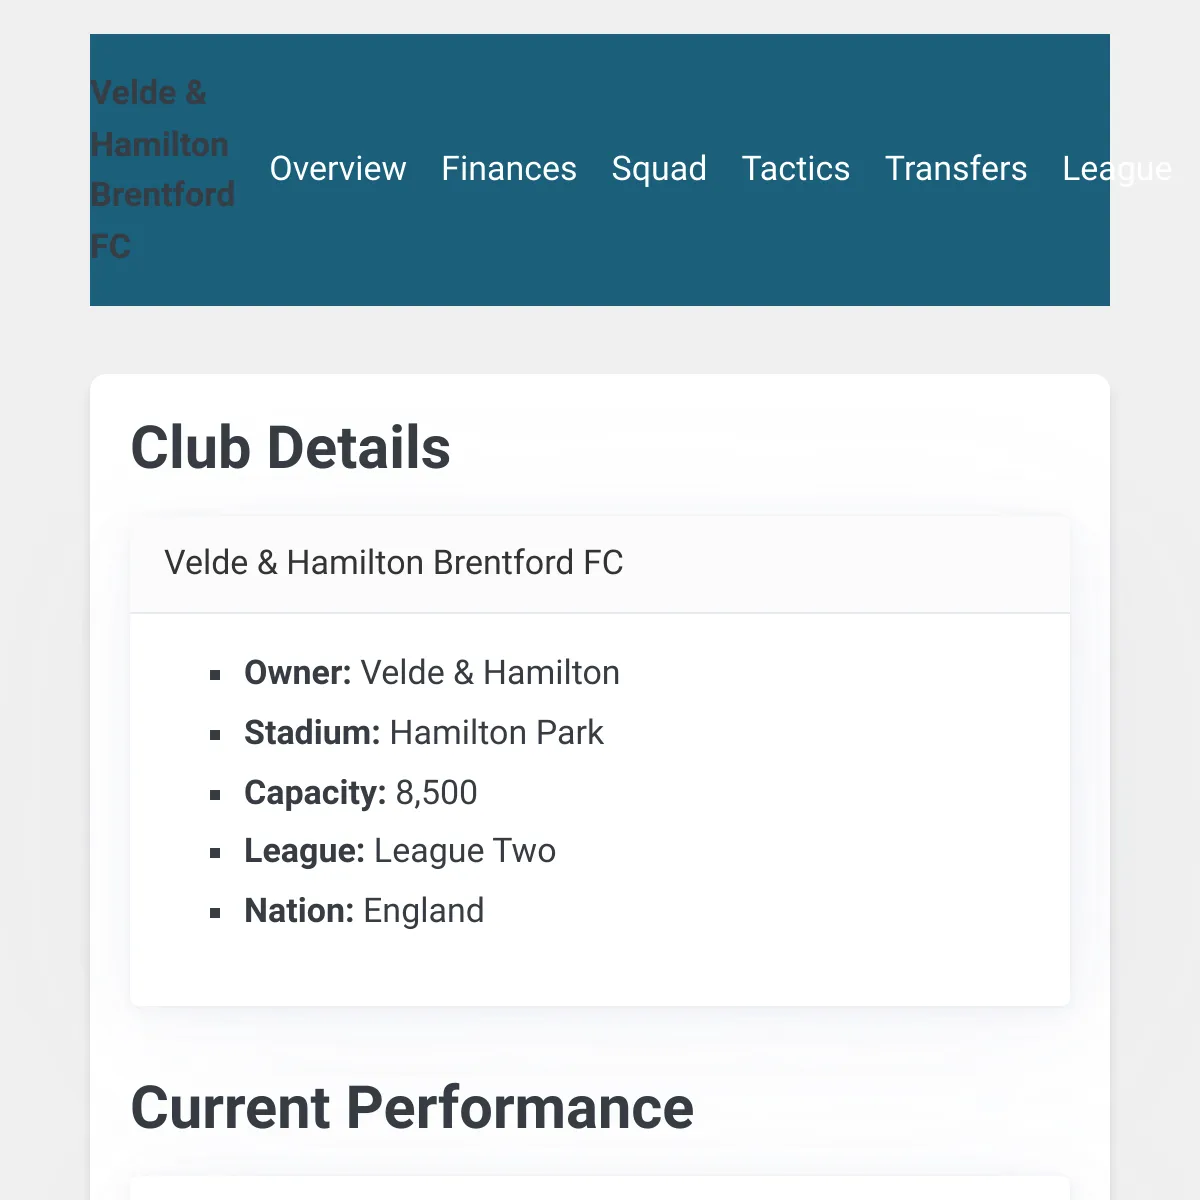Click the bullet beside Nation
1200x1200 pixels.
215,913
